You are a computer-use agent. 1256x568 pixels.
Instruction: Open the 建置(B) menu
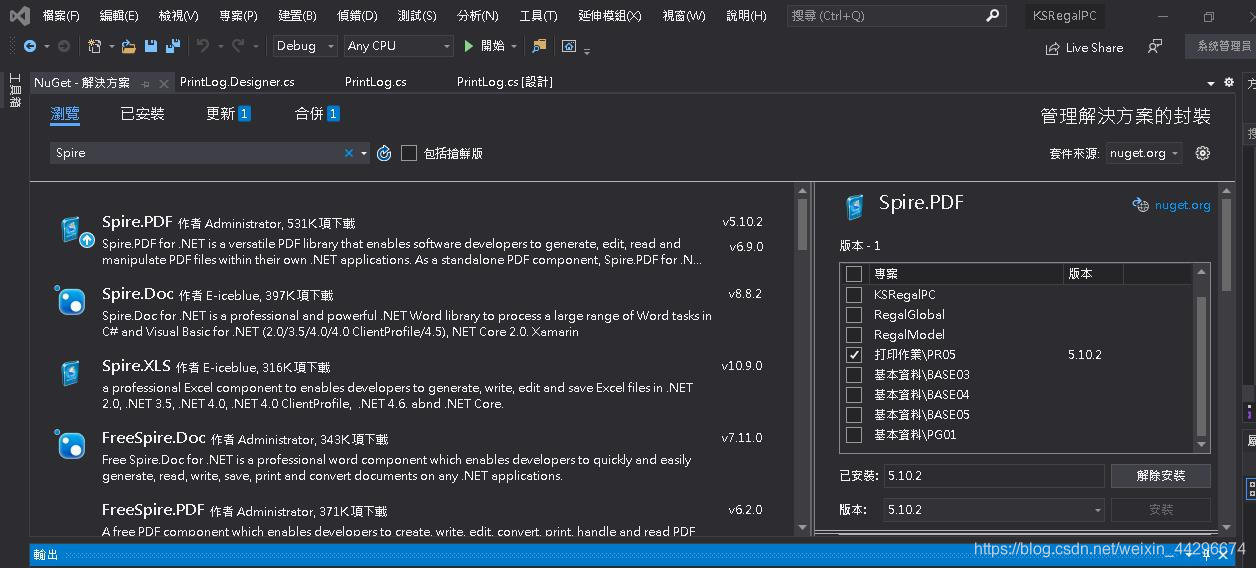(297, 16)
